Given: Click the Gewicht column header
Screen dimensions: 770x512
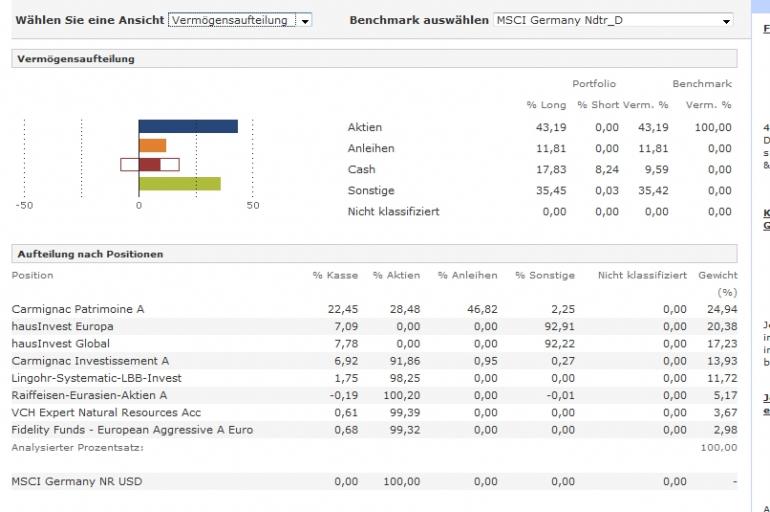Looking at the screenshot, I should point(717,275).
